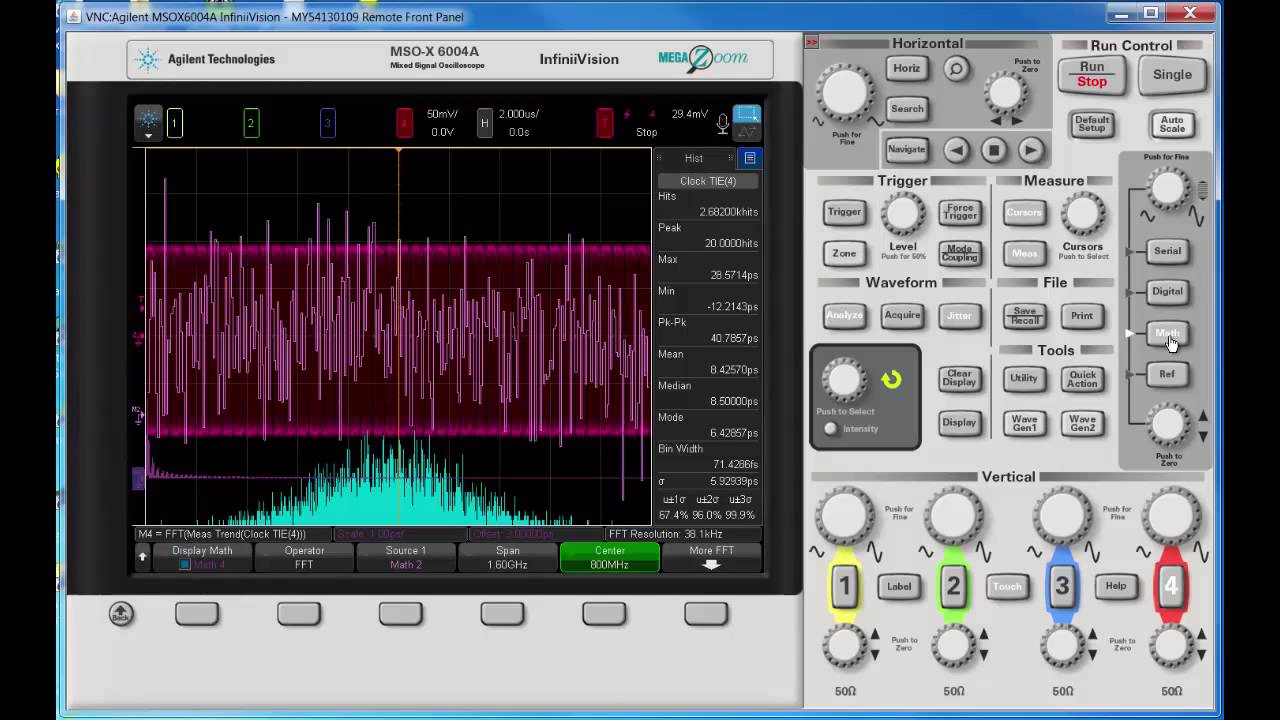Click the Horiz button
Screen dimensions: 1280x720
tap(906, 68)
